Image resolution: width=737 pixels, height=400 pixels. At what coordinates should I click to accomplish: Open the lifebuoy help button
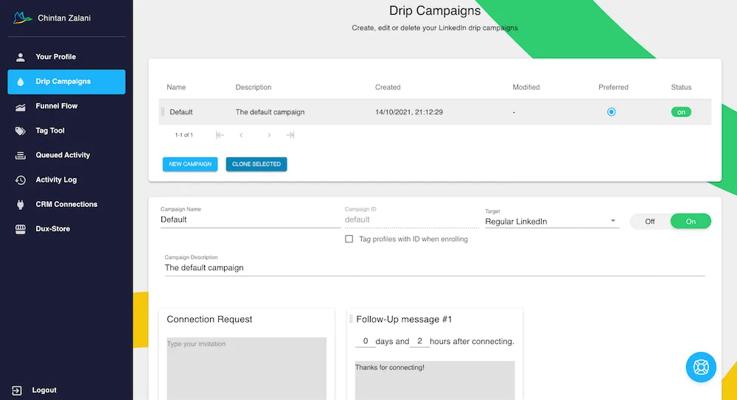[701, 367]
